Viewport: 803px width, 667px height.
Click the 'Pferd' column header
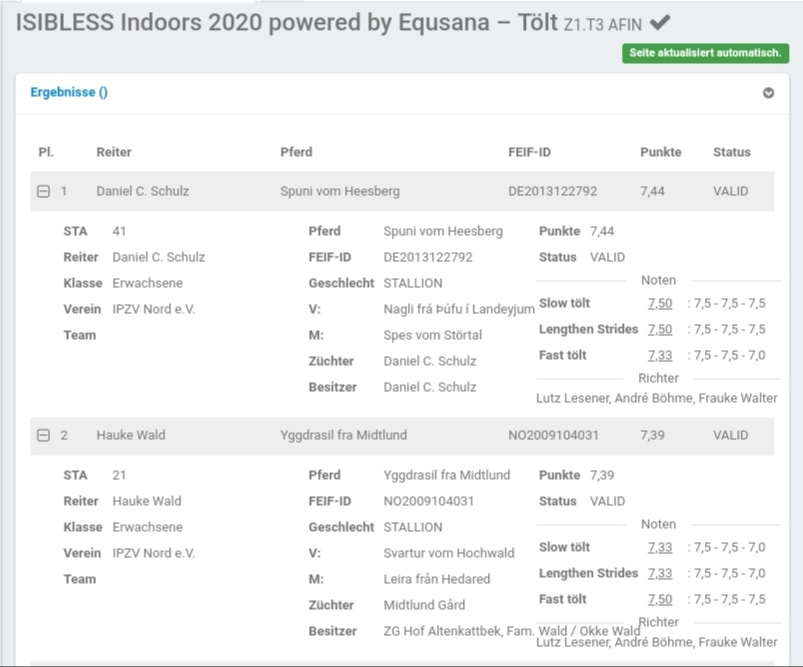(296, 152)
